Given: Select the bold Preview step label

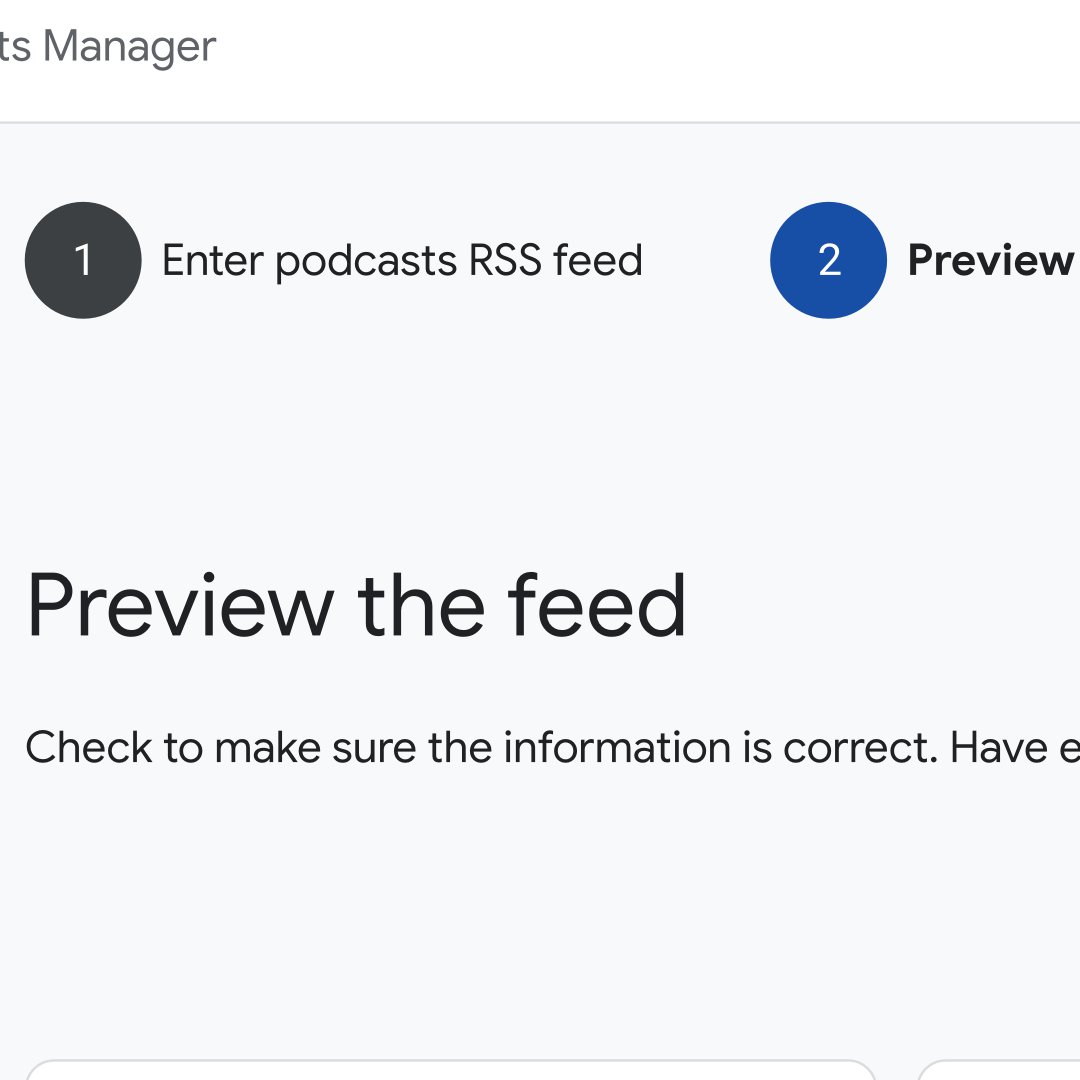Looking at the screenshot, I should [990, 260].
